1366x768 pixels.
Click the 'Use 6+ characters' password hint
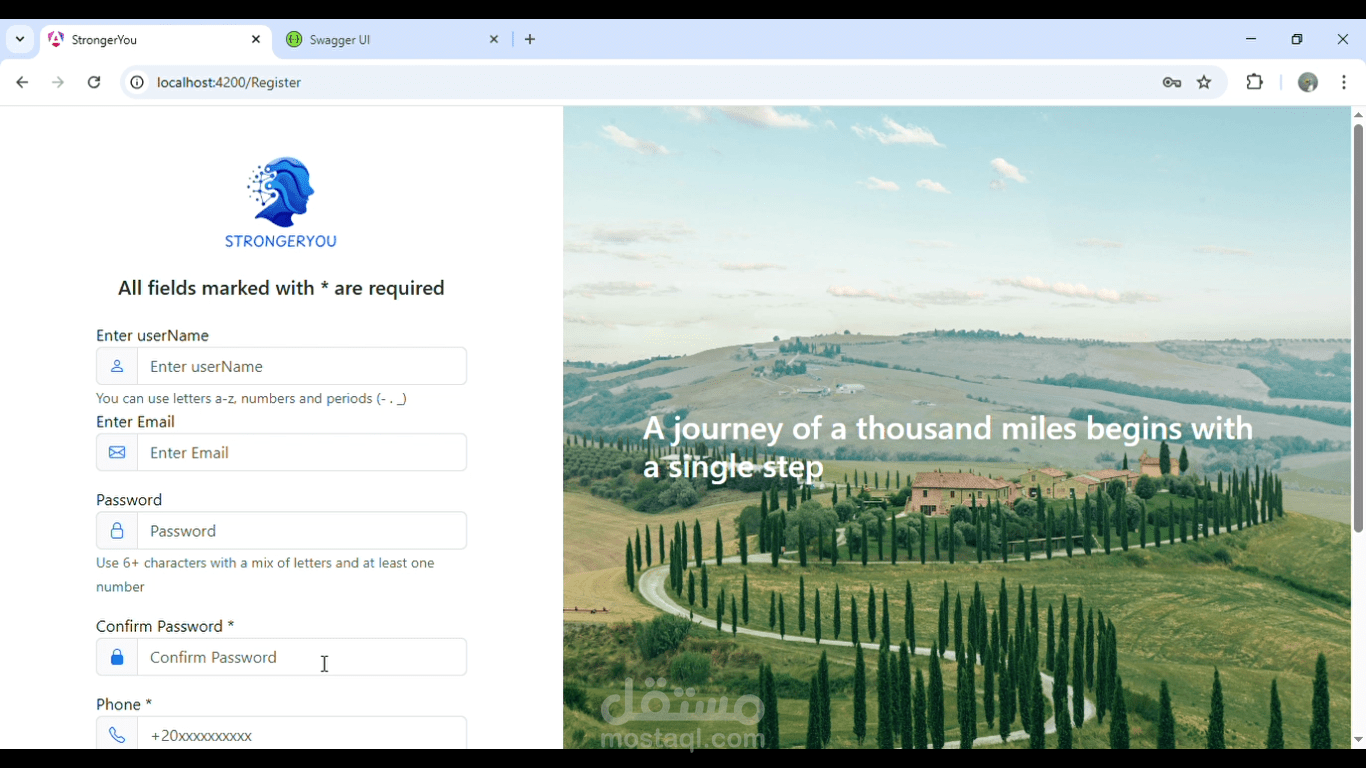click(x=265, y=575)
